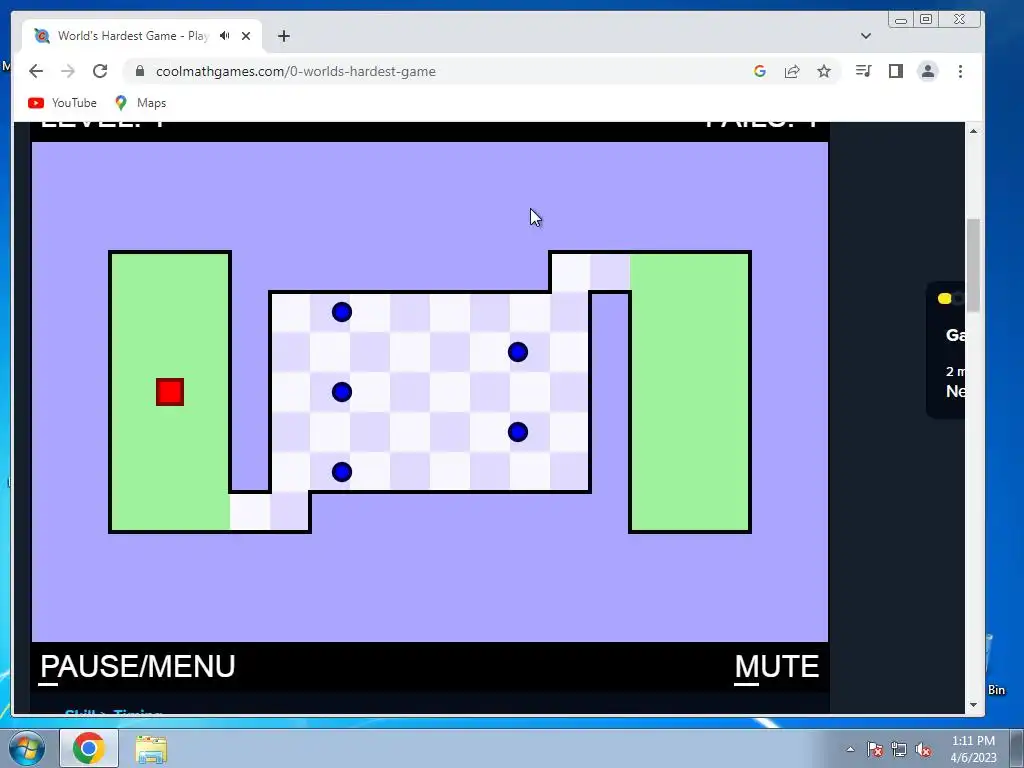Click the network tray icon
The height and width of the screenshot is (768, 1024).
pyautogui.click(x=899, y=750)
